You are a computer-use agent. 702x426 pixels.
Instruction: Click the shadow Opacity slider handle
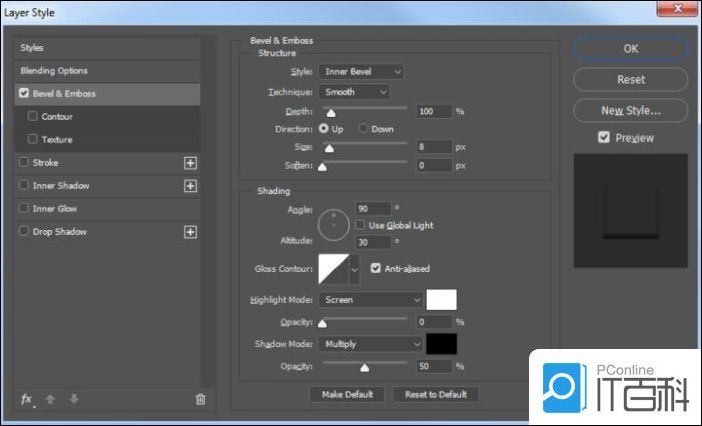365,367
